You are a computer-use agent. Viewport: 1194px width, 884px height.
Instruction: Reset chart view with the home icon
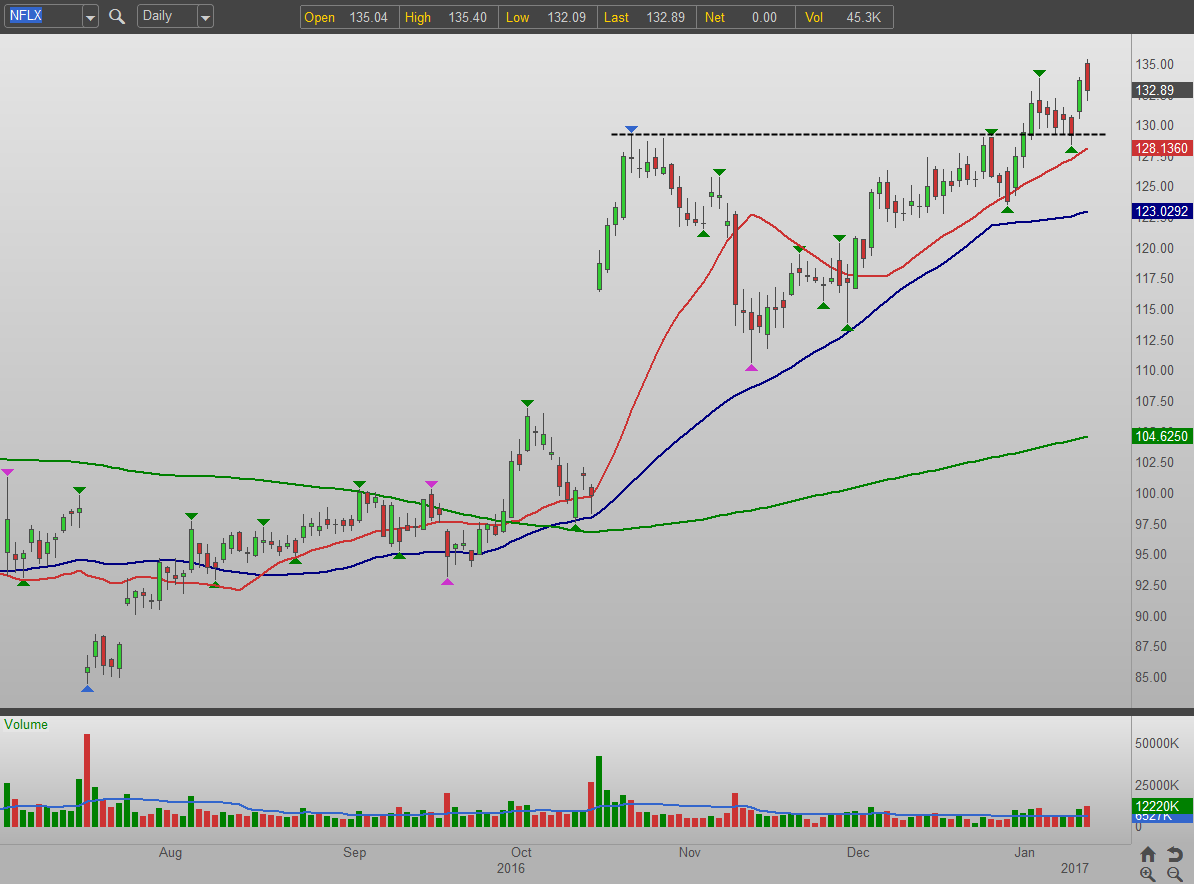pos(1148,854)
